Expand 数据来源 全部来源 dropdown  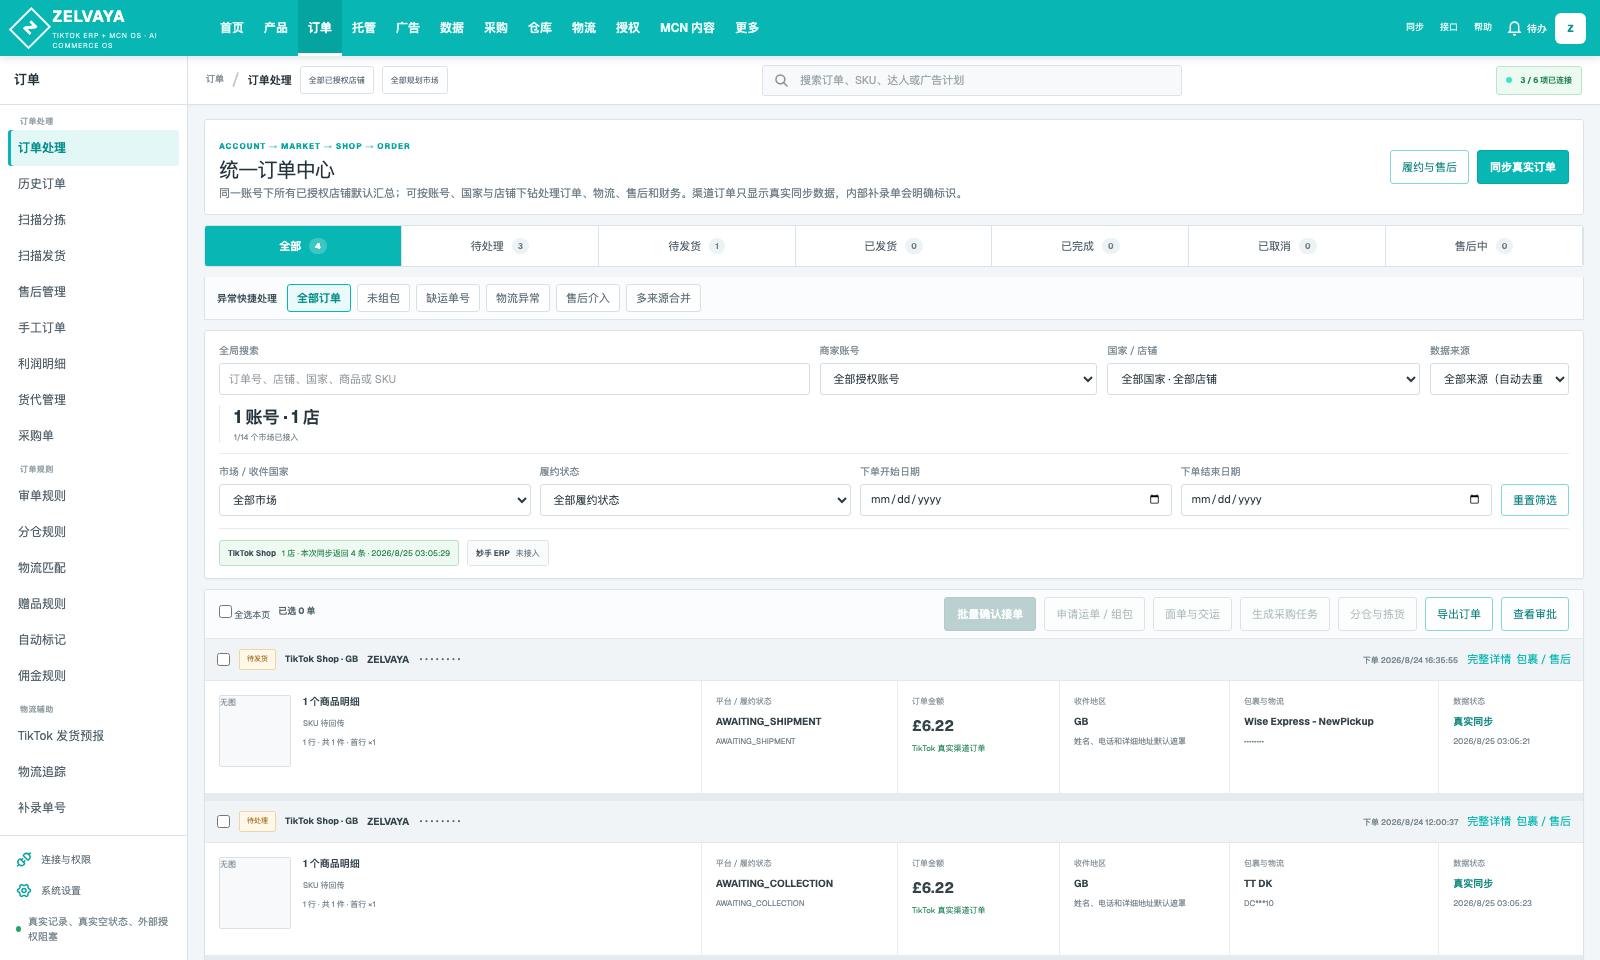point(1499,379)
